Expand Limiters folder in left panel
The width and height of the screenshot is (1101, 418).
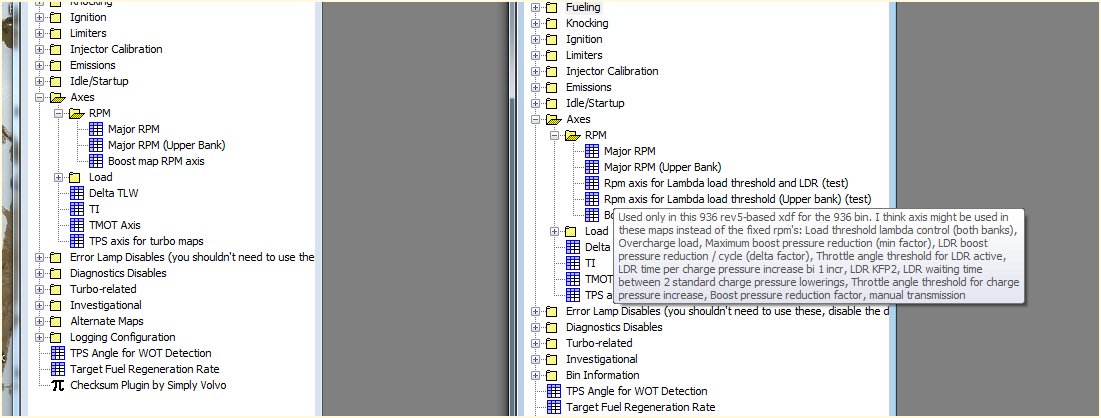point(39,34)
